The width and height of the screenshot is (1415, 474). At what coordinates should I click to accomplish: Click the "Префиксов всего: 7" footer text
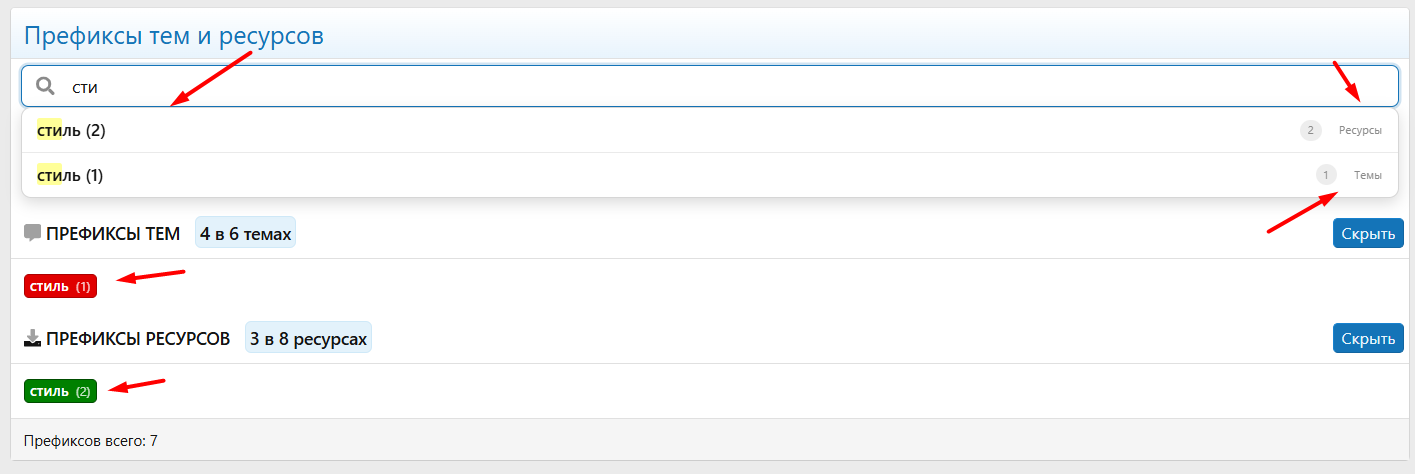tap(91, 440)
